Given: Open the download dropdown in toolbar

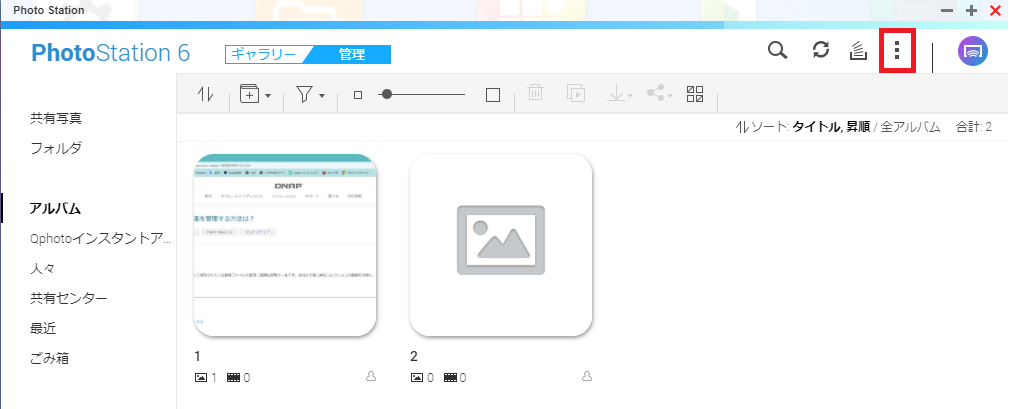Looking at the screenshot, I should 620,94.
